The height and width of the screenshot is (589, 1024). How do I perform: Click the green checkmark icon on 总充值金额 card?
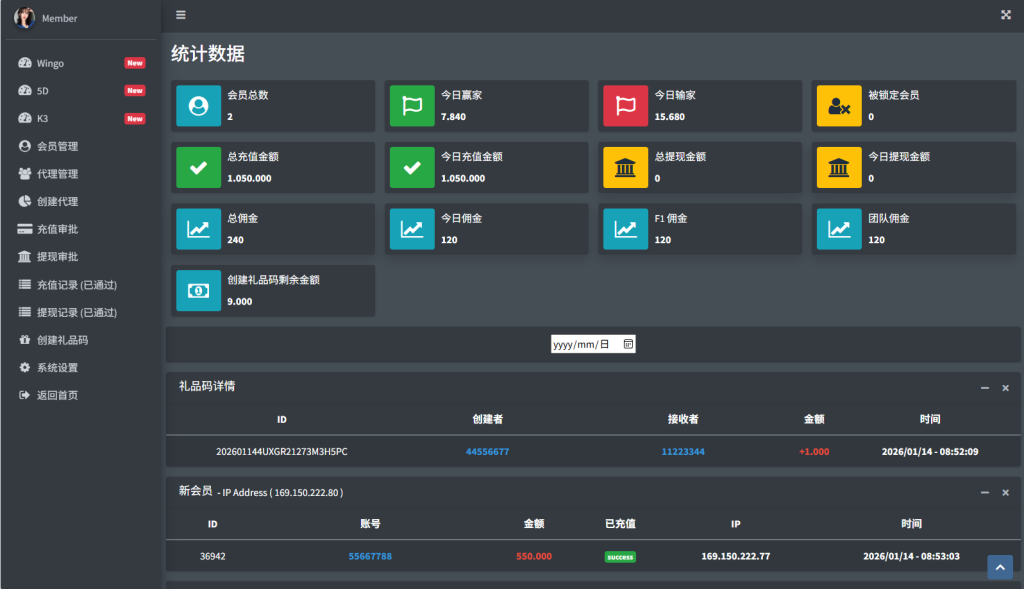click(x=198, y=167)
